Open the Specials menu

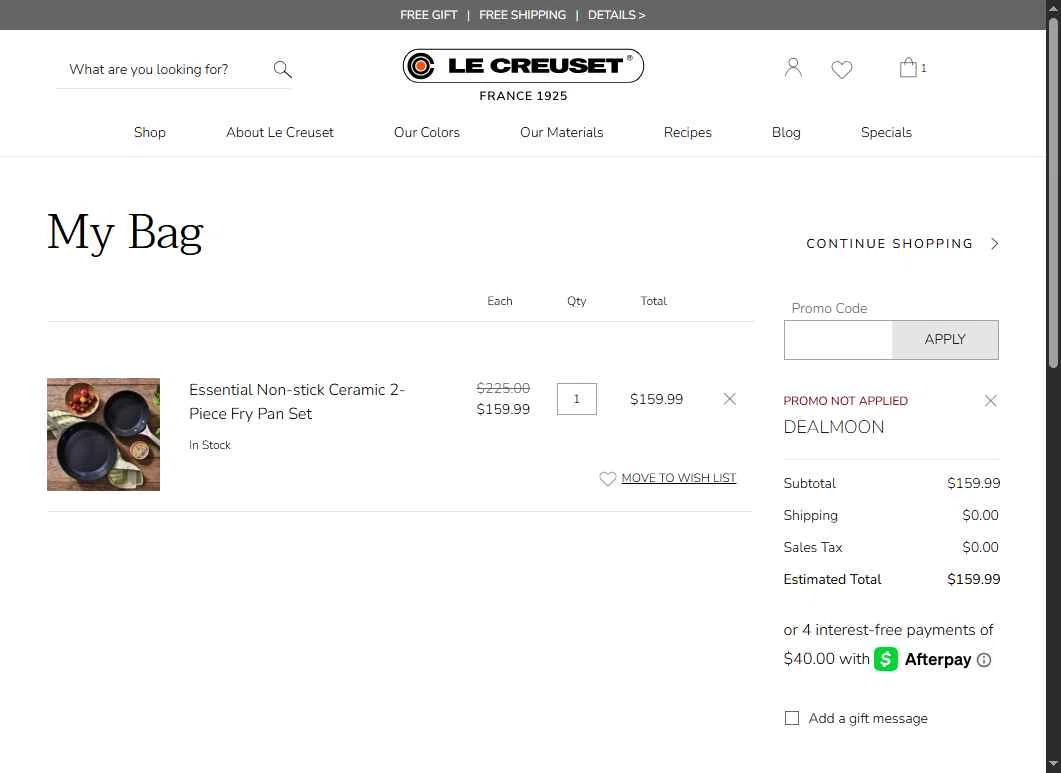[x=886, y=133]
